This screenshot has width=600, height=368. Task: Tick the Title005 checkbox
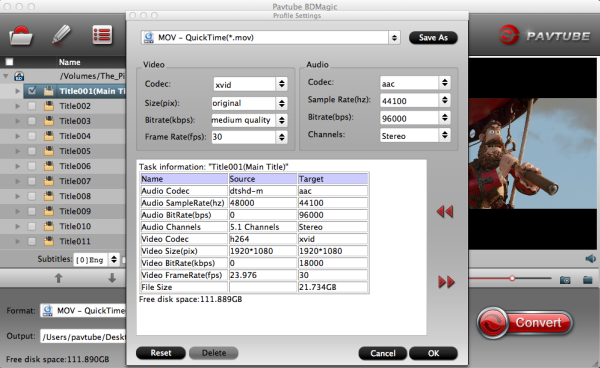(32, 151)
